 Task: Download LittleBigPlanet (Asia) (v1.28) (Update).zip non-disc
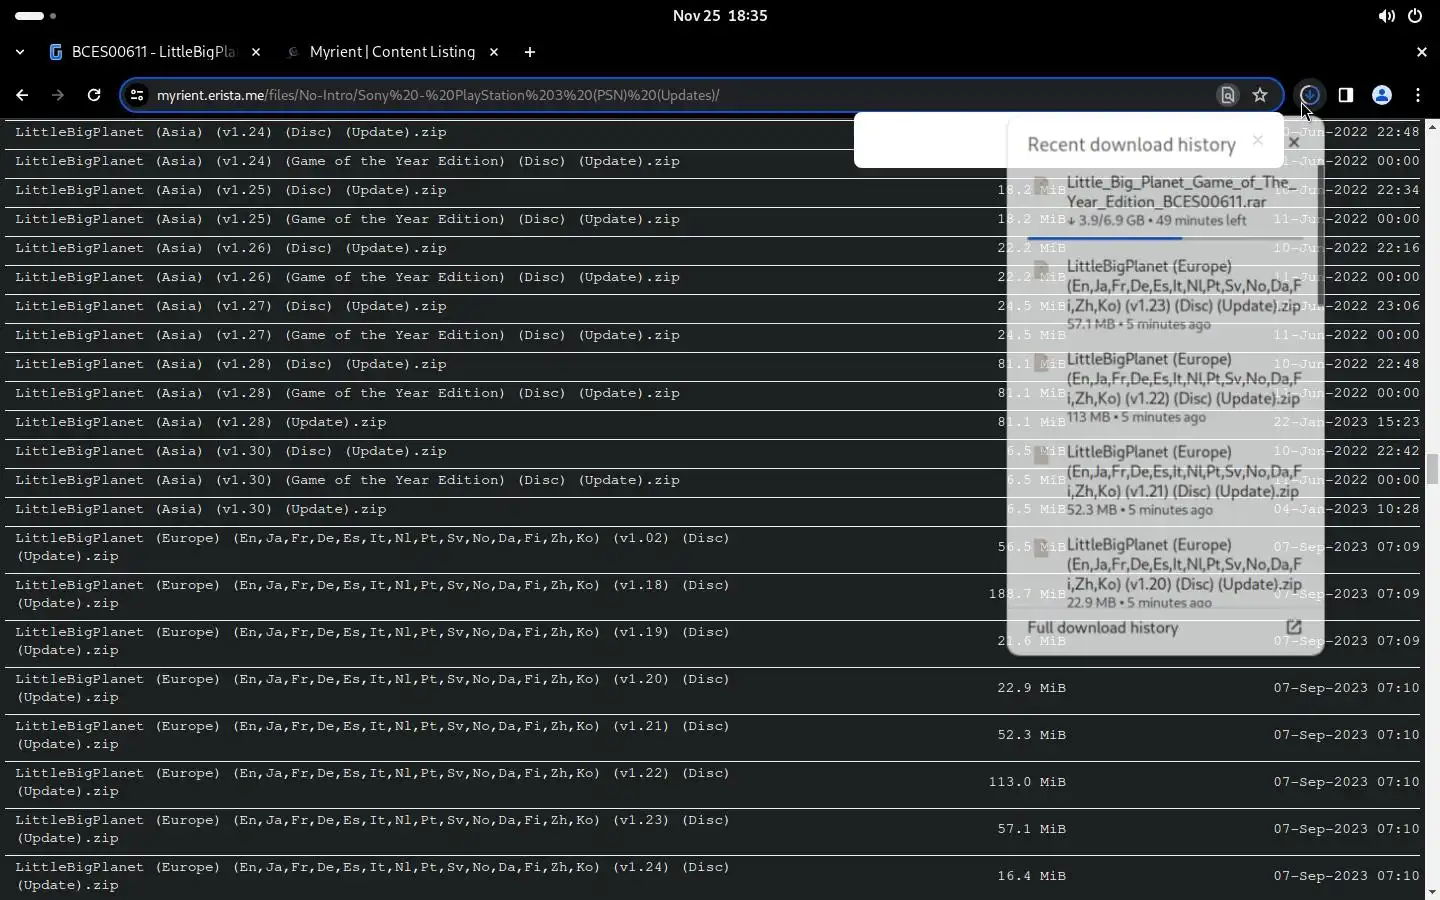(201, 422)
